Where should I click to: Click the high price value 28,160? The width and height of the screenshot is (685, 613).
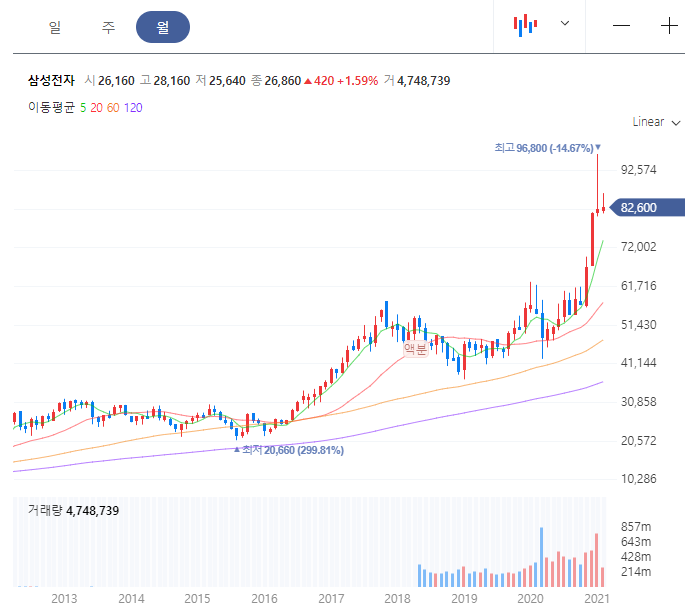tap(172, 81)
